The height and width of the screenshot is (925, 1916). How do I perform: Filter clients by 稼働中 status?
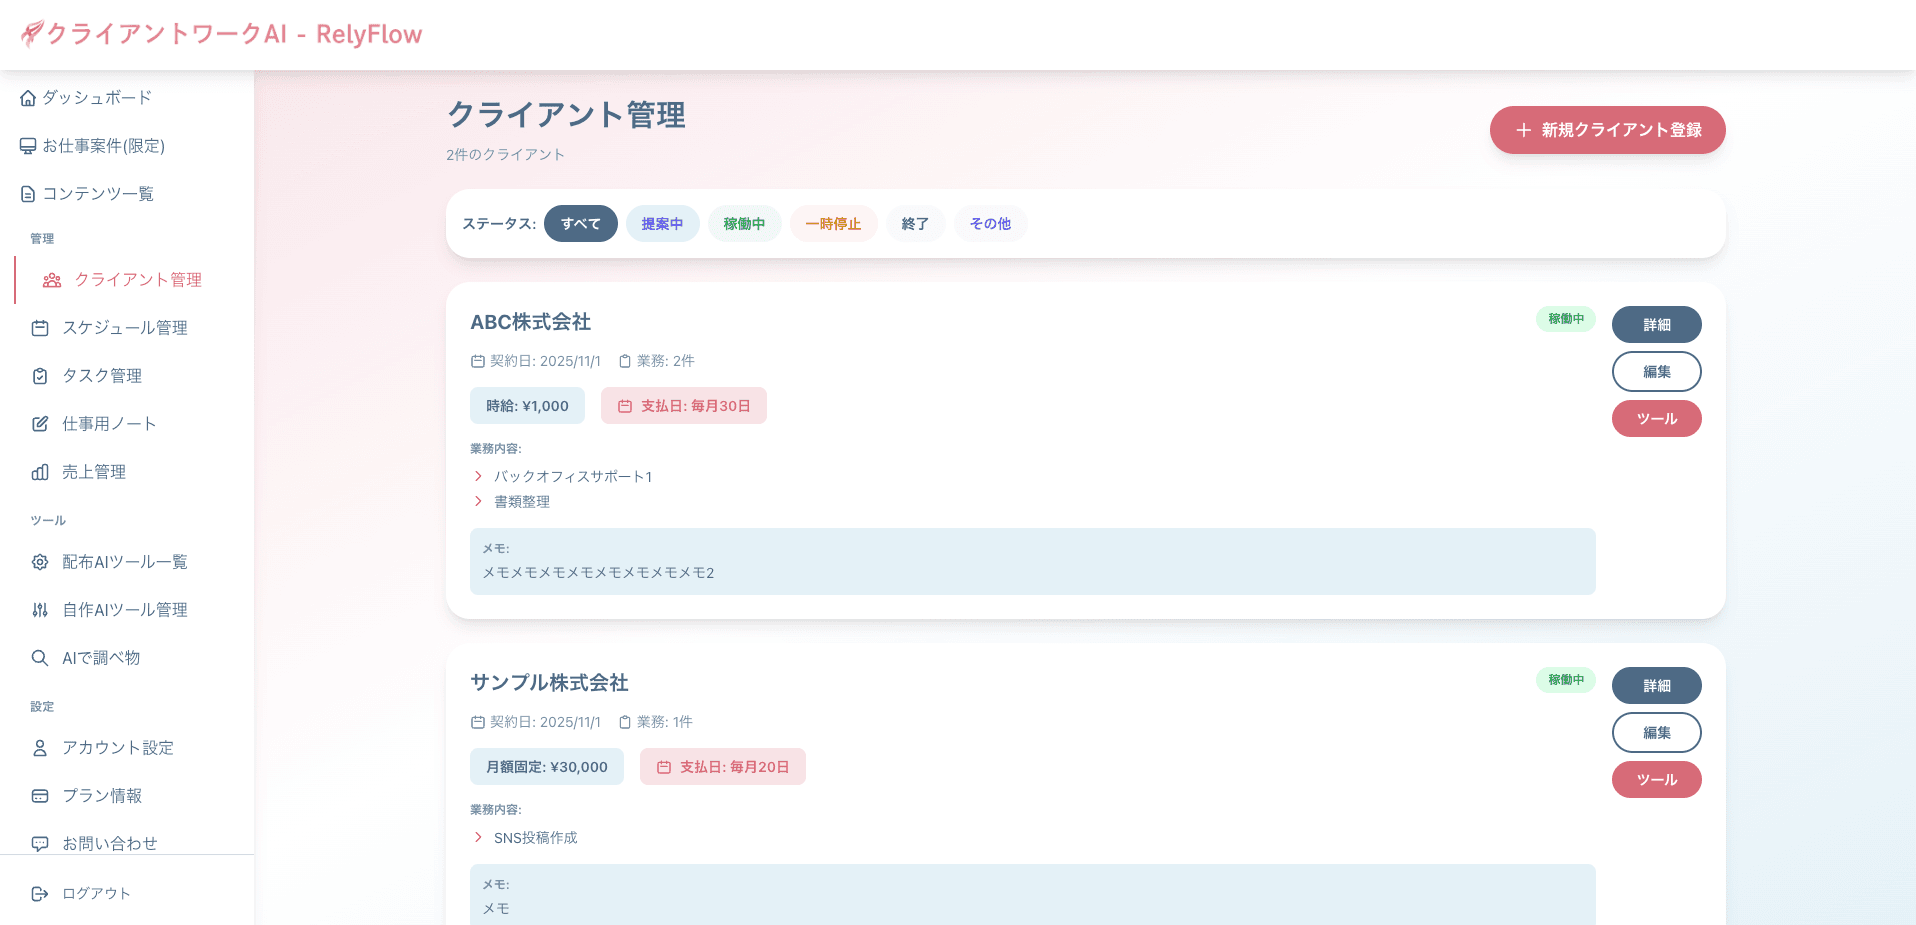(744, 223)
